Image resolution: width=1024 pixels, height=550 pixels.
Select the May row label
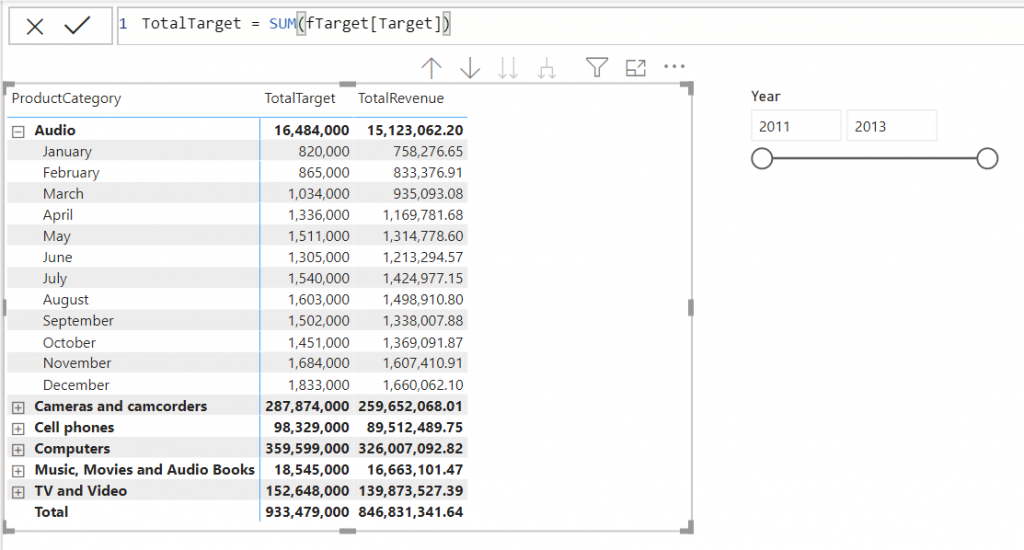coord(57,236)
